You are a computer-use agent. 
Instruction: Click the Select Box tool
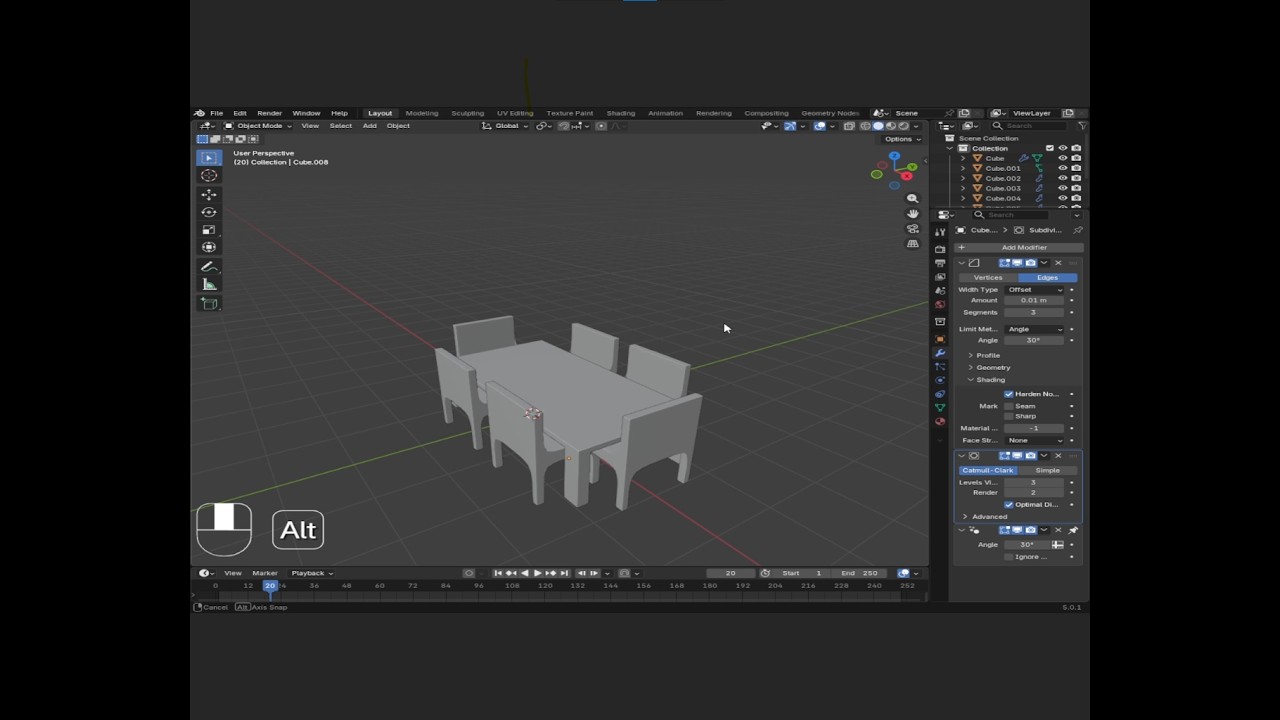click(x=209, y=158)
